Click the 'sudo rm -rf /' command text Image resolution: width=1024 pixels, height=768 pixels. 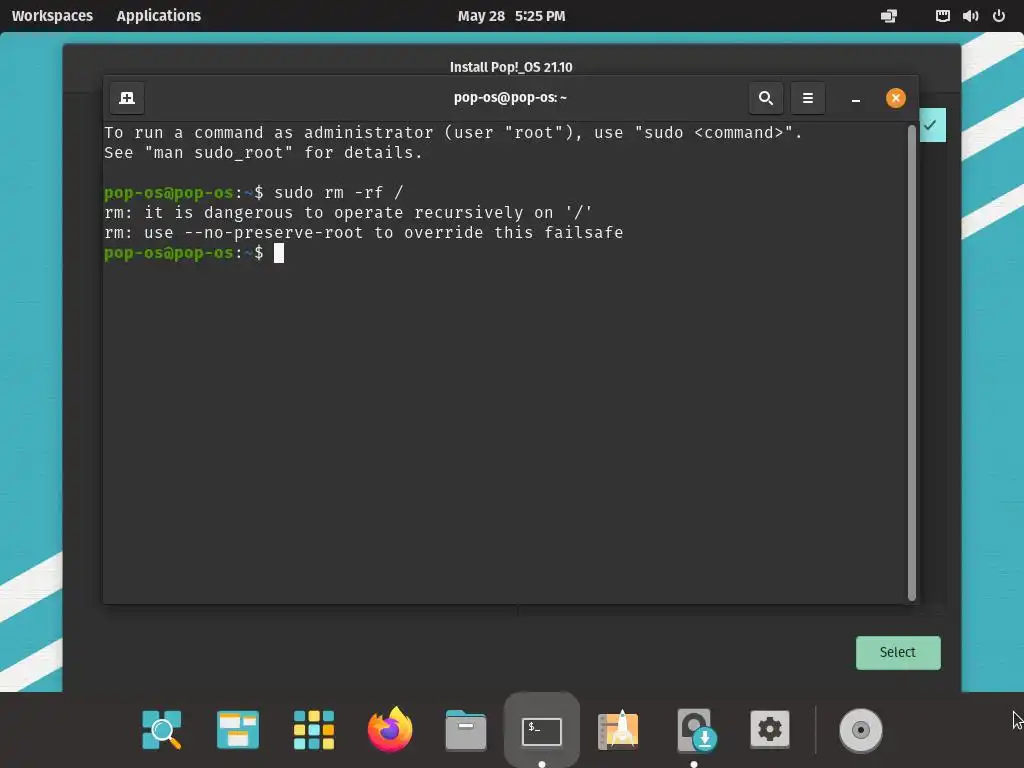(338, 193)
